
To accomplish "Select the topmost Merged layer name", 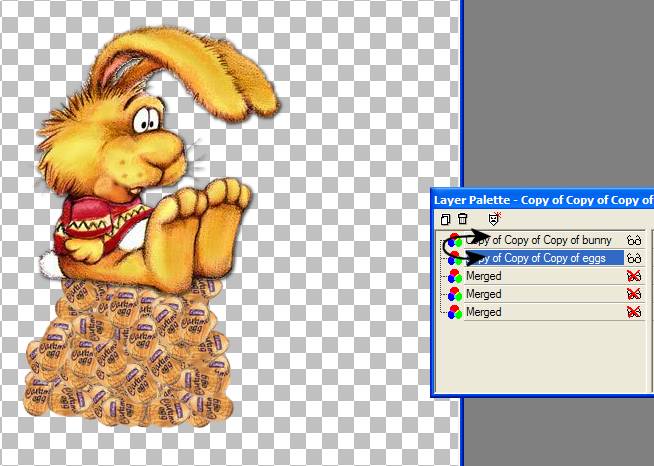I will pyautogui.click(x=484, y=276).
